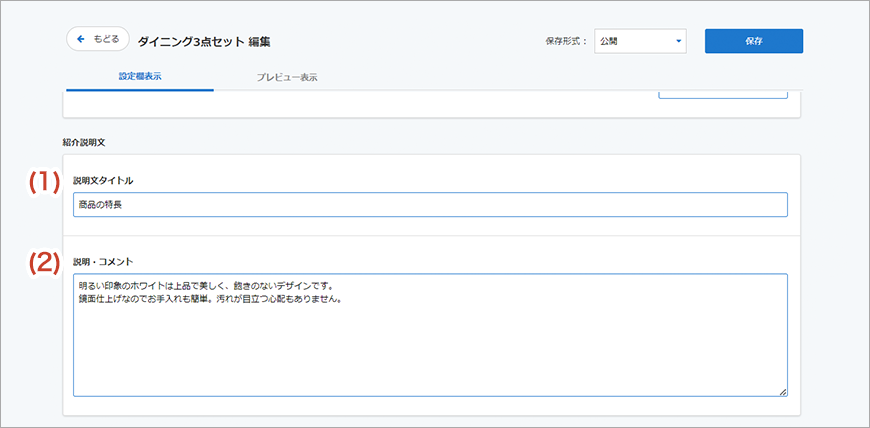Screen dimensions: 870x428
Task: Click the textarea resize handle in the corner
Action: pyautogui.click(x=783, y=392)
